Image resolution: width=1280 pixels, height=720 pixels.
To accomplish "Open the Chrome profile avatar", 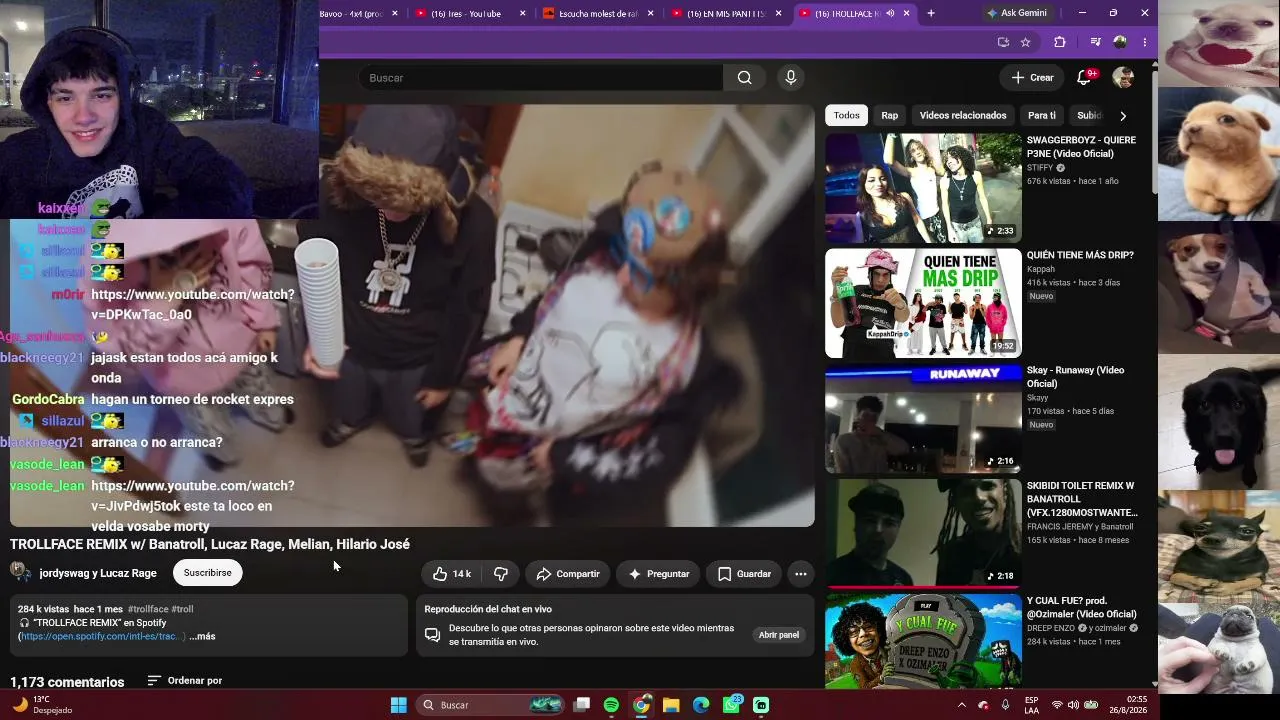I will [x=1120, y=42].
